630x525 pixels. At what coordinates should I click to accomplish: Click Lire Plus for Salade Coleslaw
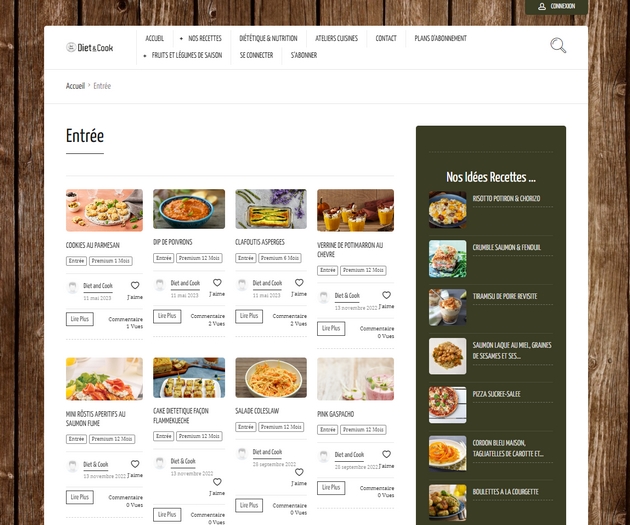[249, 505]
